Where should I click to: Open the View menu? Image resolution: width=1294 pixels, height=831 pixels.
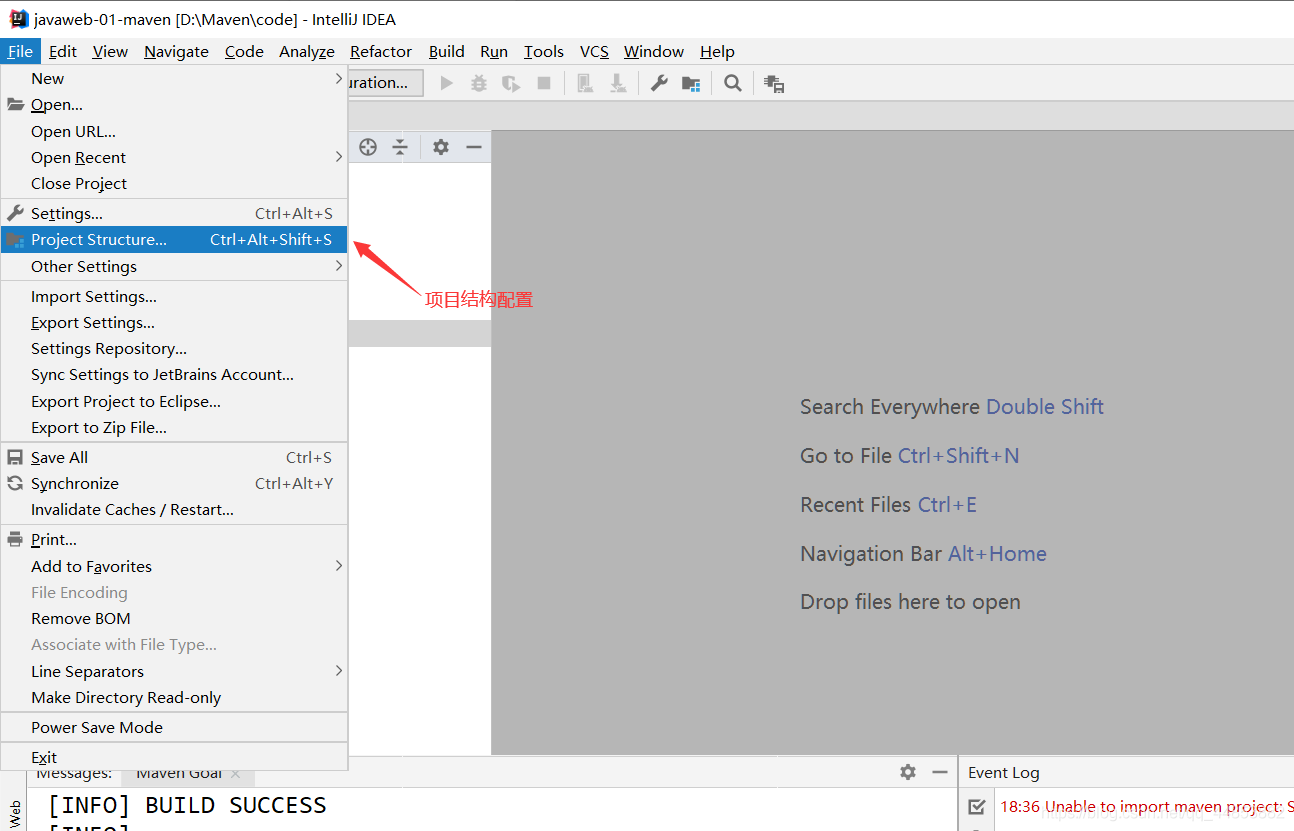[x=110, y=51]
